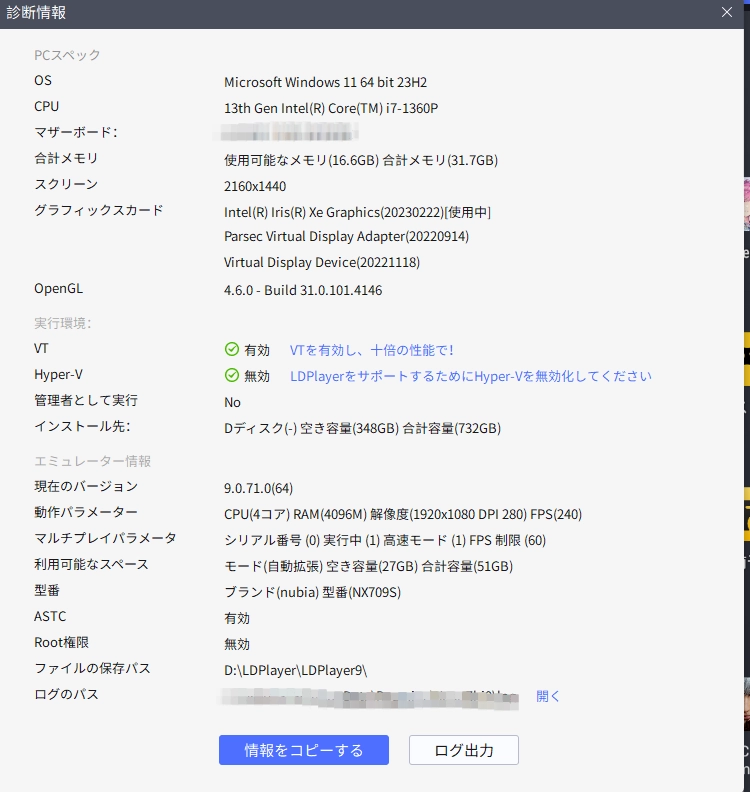Click 開く next to the log path
Viewport: 750px width, 792px height.
[x=548, y=696]
